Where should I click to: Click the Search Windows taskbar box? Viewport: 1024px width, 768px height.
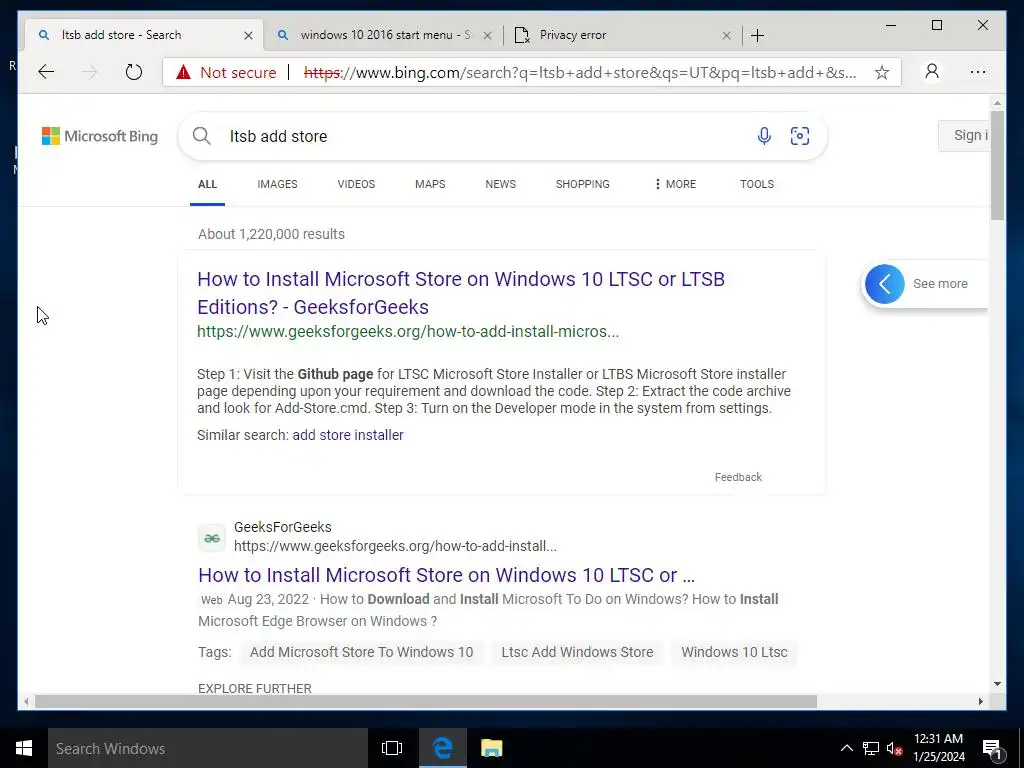[x=208, y=748]
